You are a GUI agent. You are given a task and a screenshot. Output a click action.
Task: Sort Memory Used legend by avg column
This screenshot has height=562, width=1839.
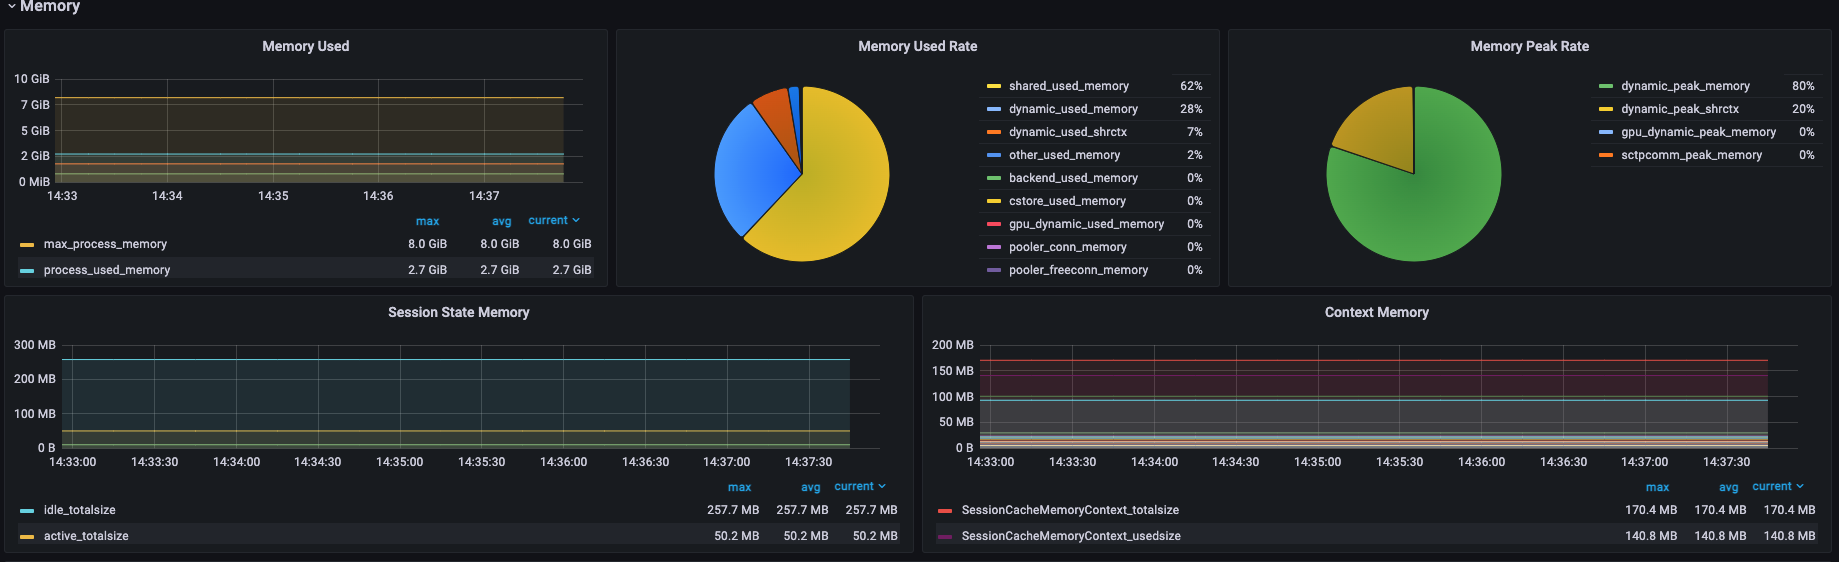click(x=501, y=221)
